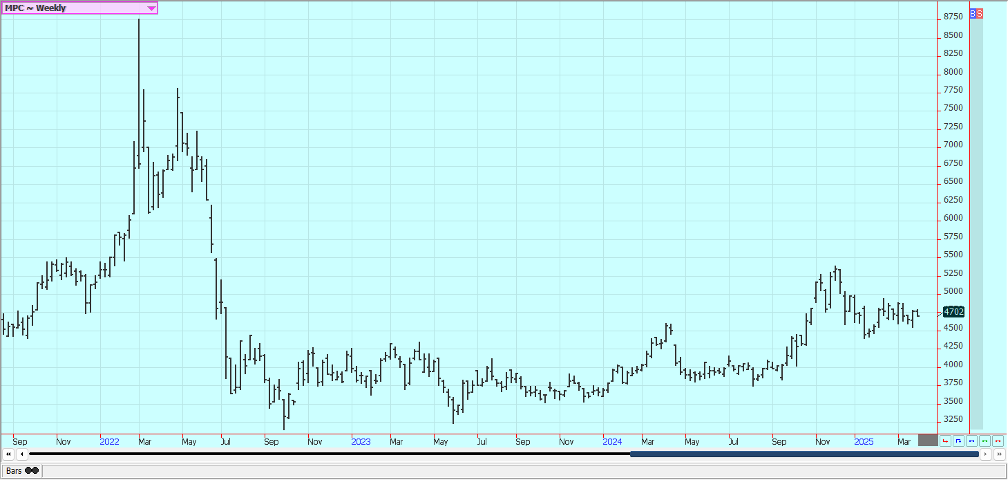The height and width of the screenshot is (480, 1008).
Task: Click the red L-shaped chart tool icon
Action: (945, 440)
